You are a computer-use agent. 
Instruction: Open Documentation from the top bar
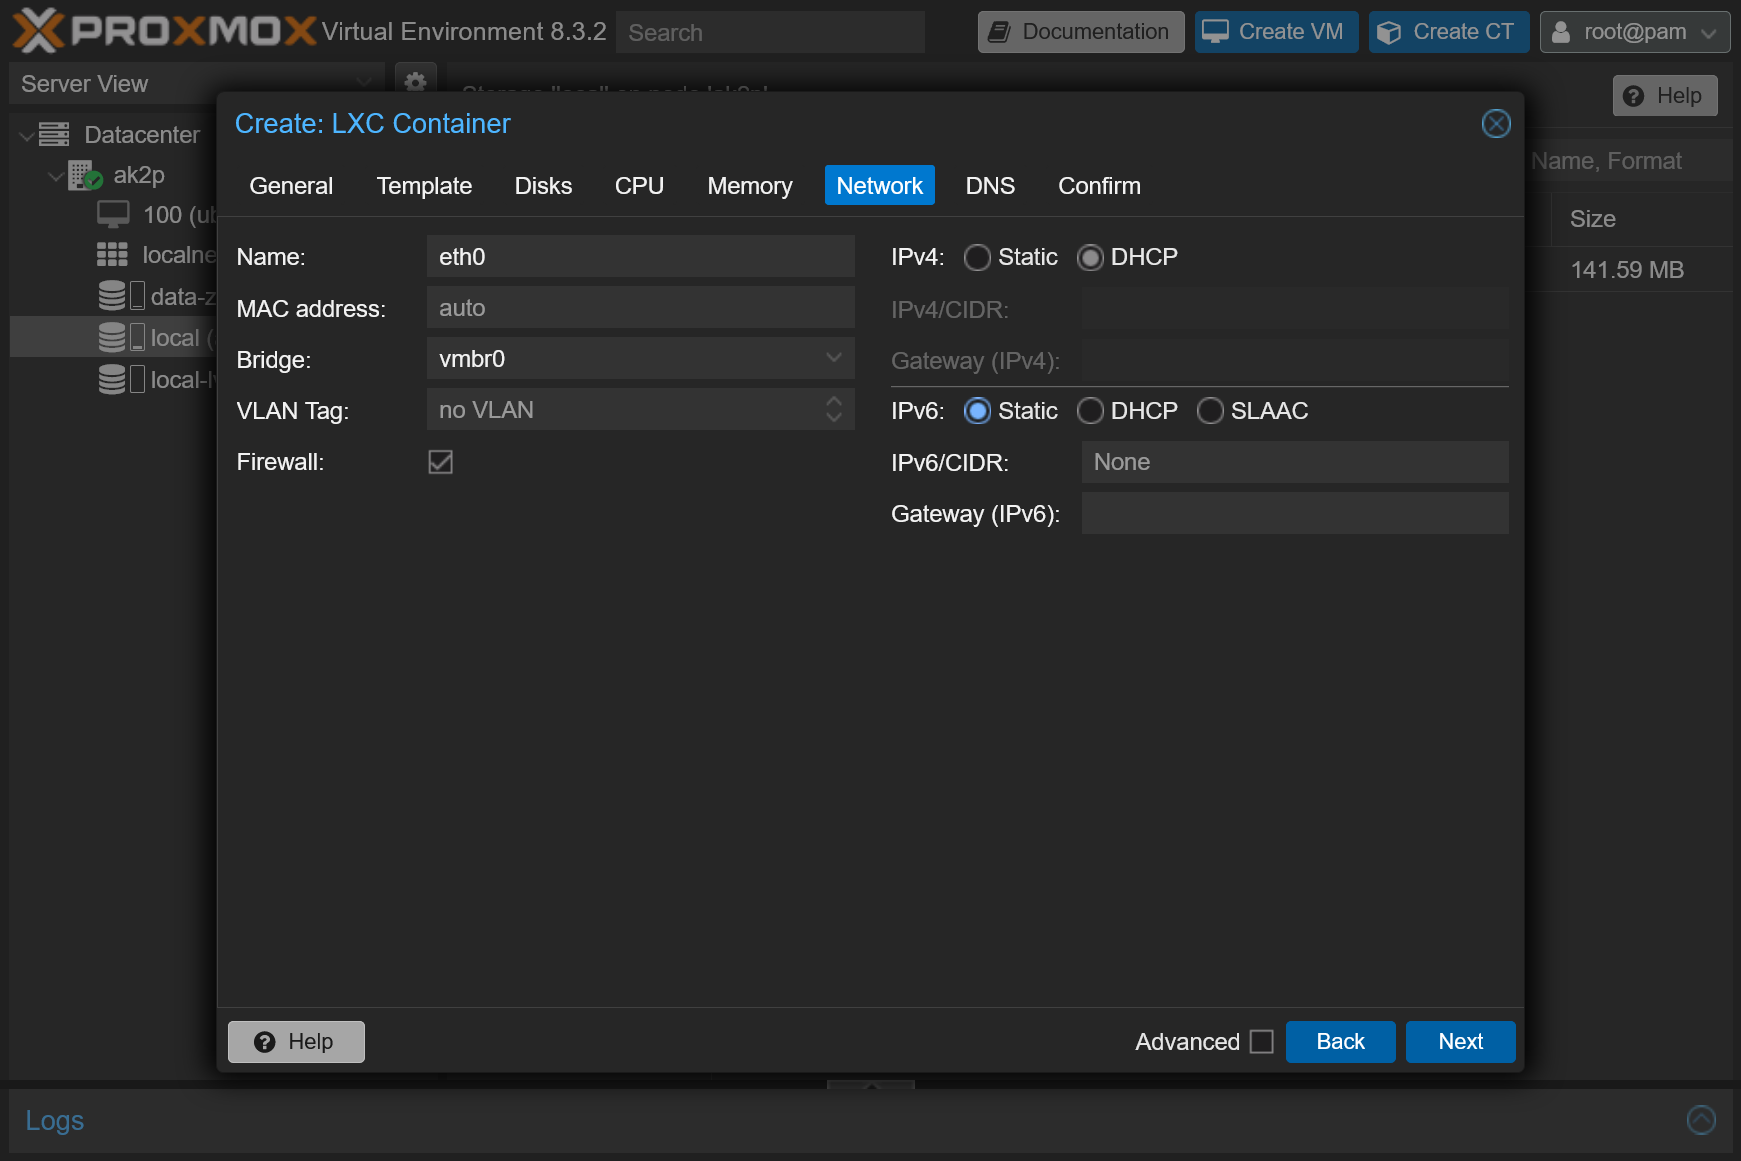click(x=1080, y=32)
